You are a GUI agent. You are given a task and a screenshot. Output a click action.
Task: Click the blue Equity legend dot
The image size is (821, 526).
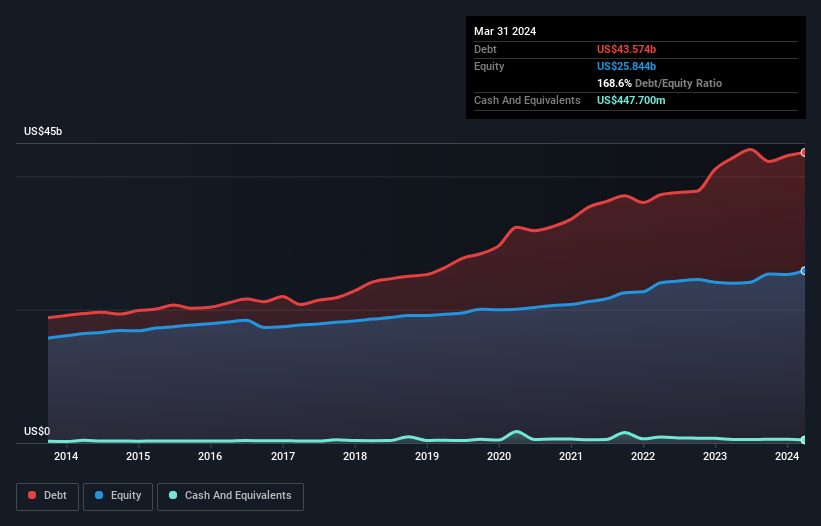(x=99, y=495)
